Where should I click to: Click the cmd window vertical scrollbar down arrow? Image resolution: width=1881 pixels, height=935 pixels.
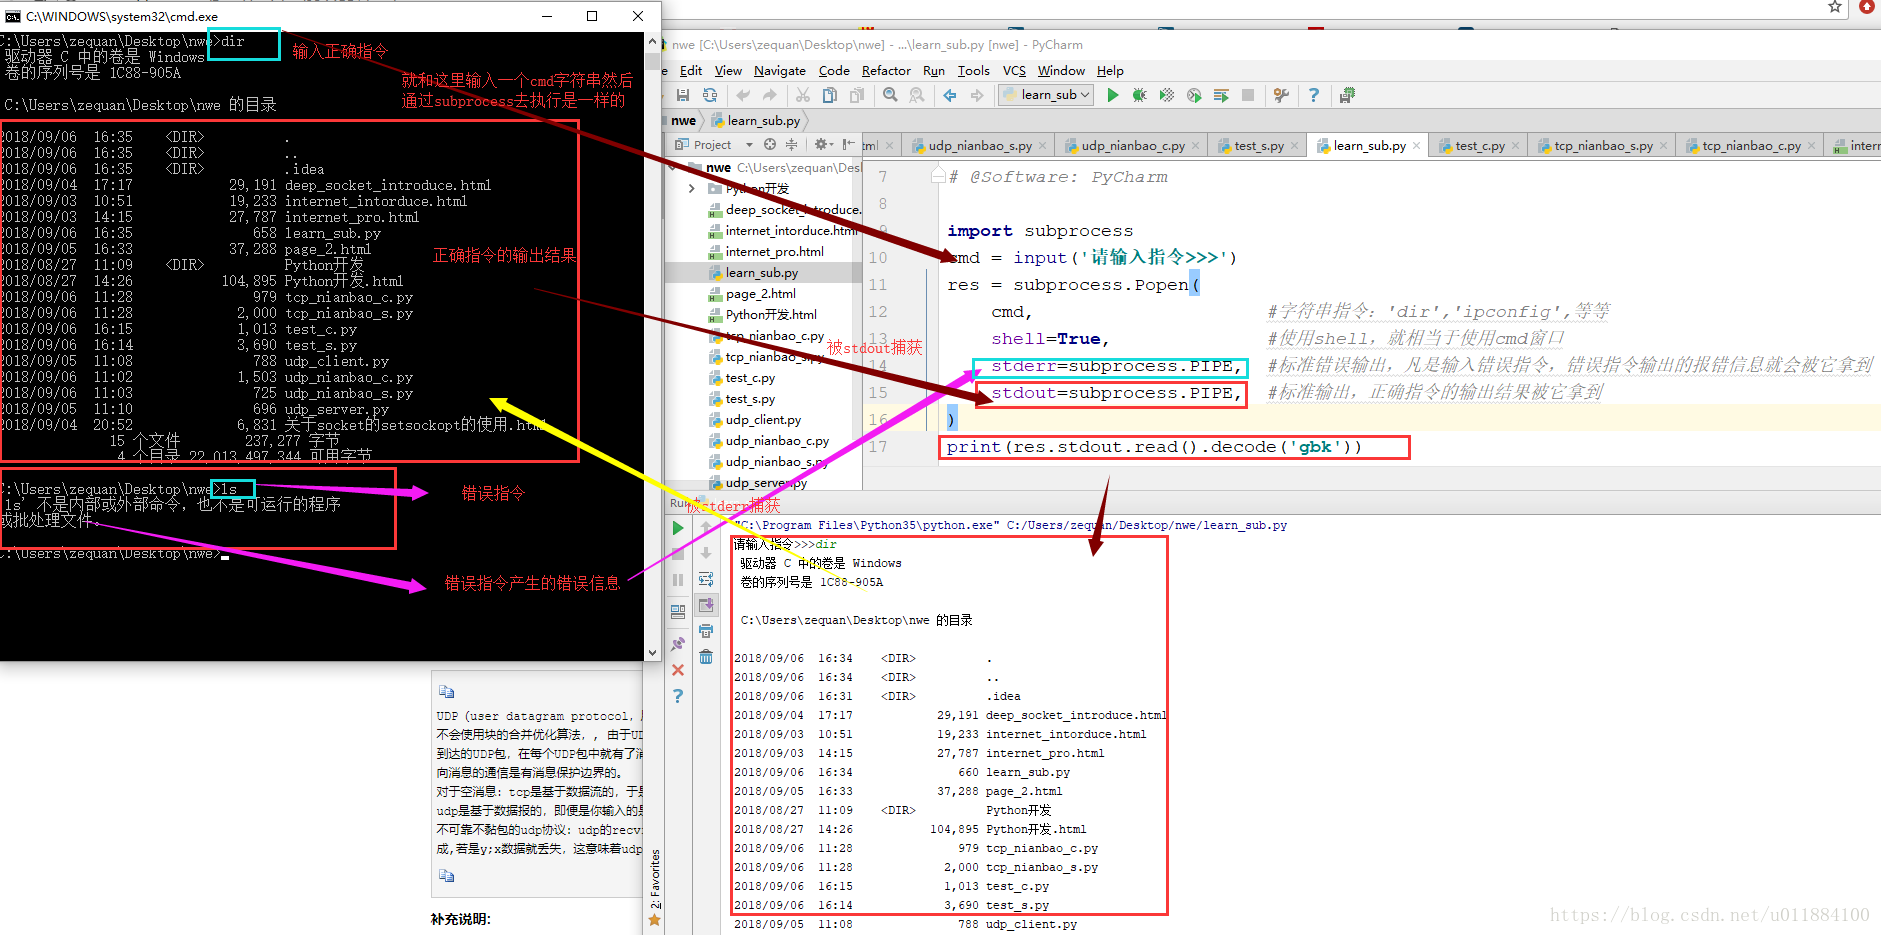[x=653, y=653]
